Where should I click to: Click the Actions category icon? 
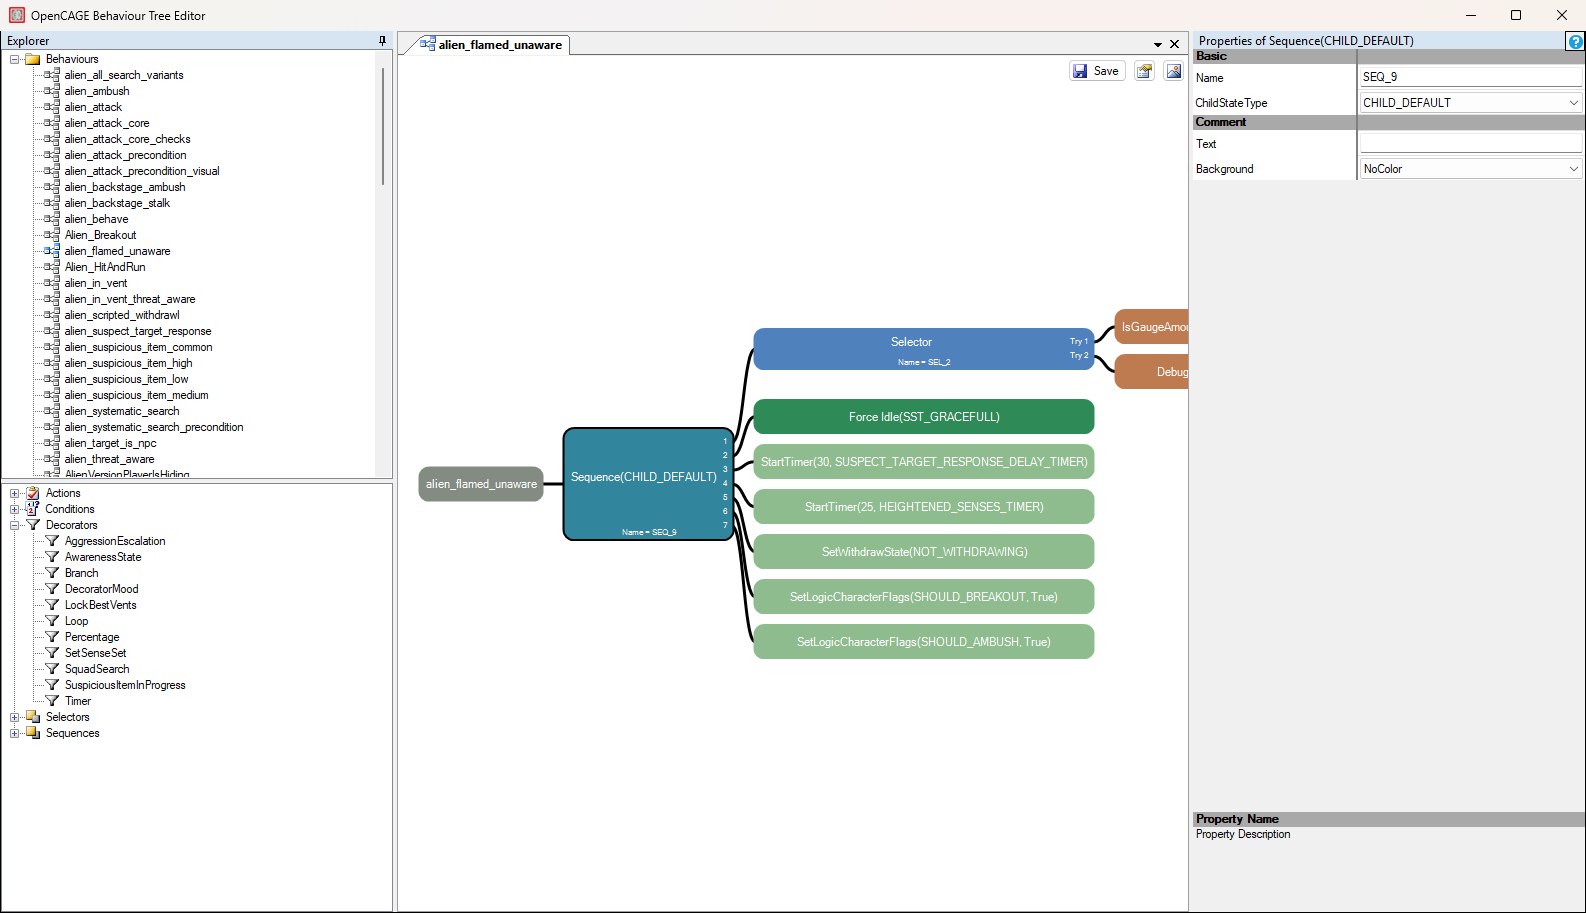click(x=33, y=493)
